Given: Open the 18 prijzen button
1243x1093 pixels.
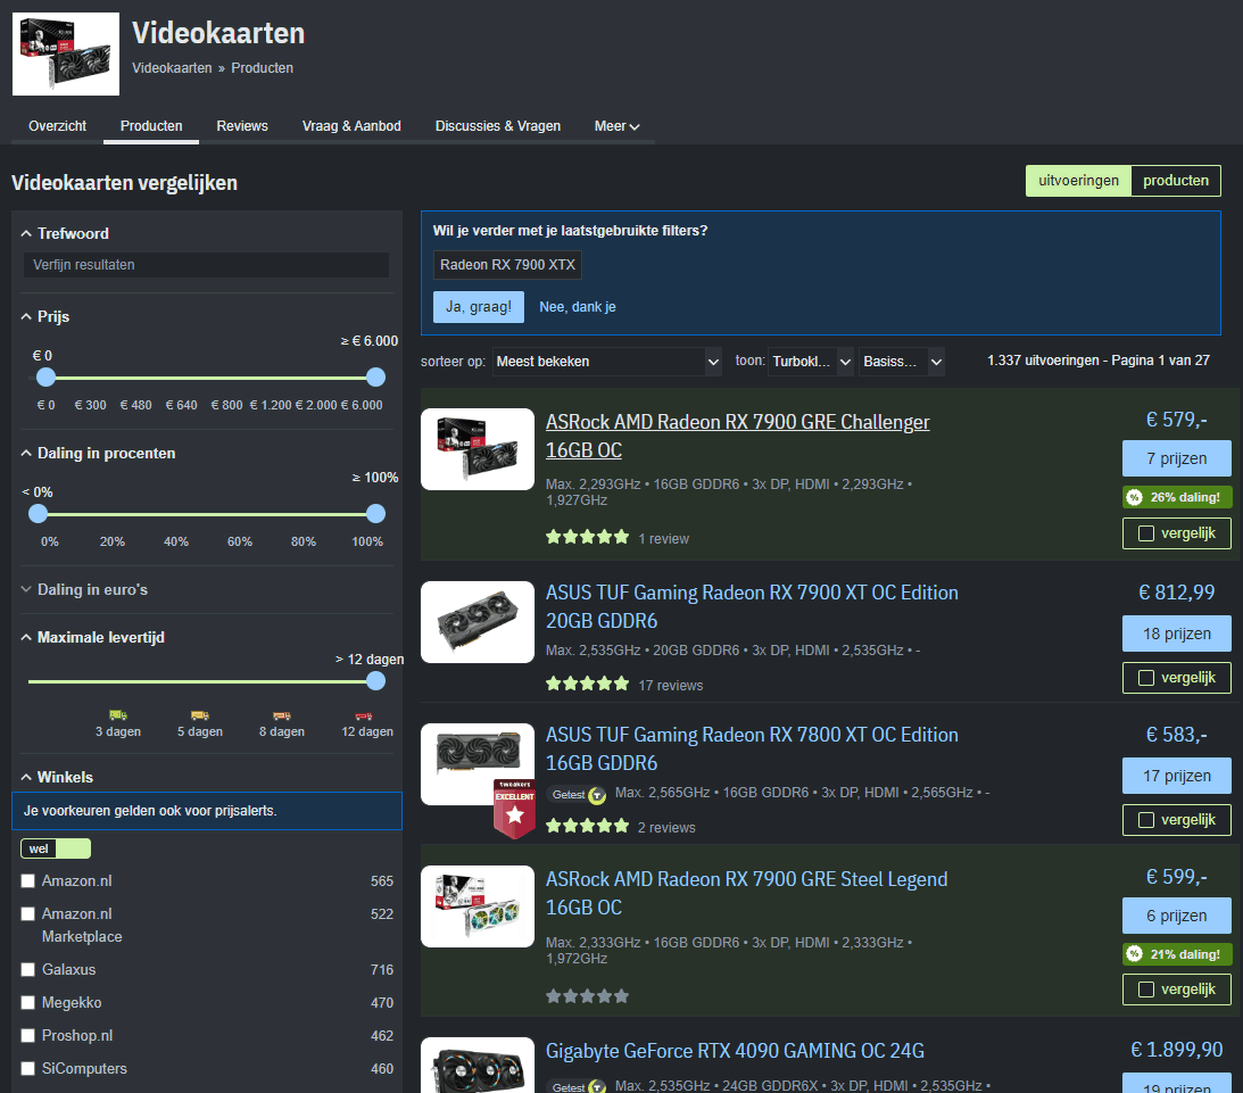Looking at the screenshot, I should click(1176, 634).
